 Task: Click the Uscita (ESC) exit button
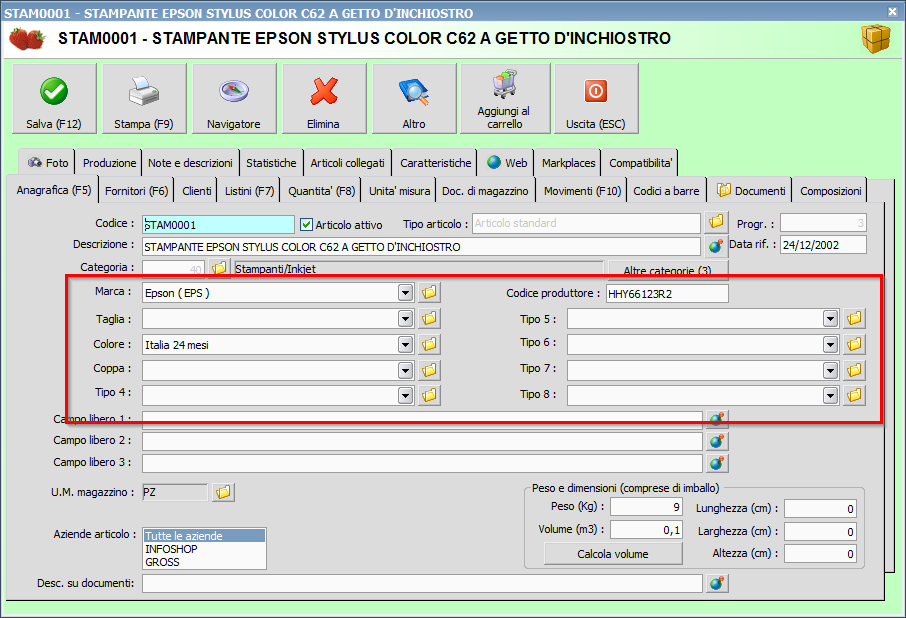point(596,99)
